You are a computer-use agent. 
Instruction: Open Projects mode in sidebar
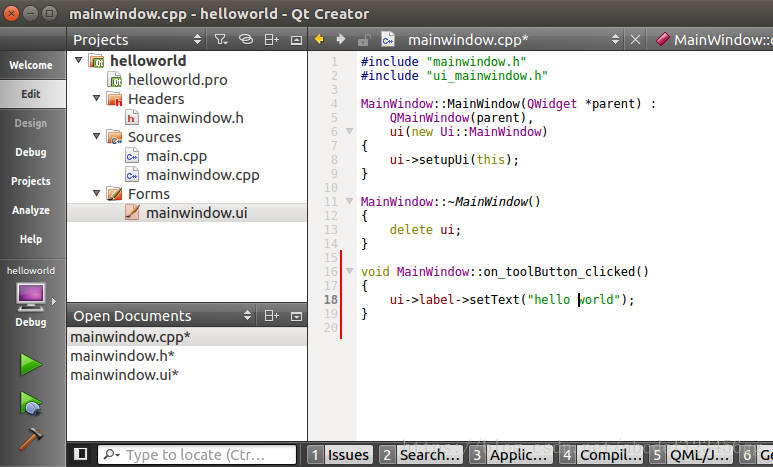(33, 181)
